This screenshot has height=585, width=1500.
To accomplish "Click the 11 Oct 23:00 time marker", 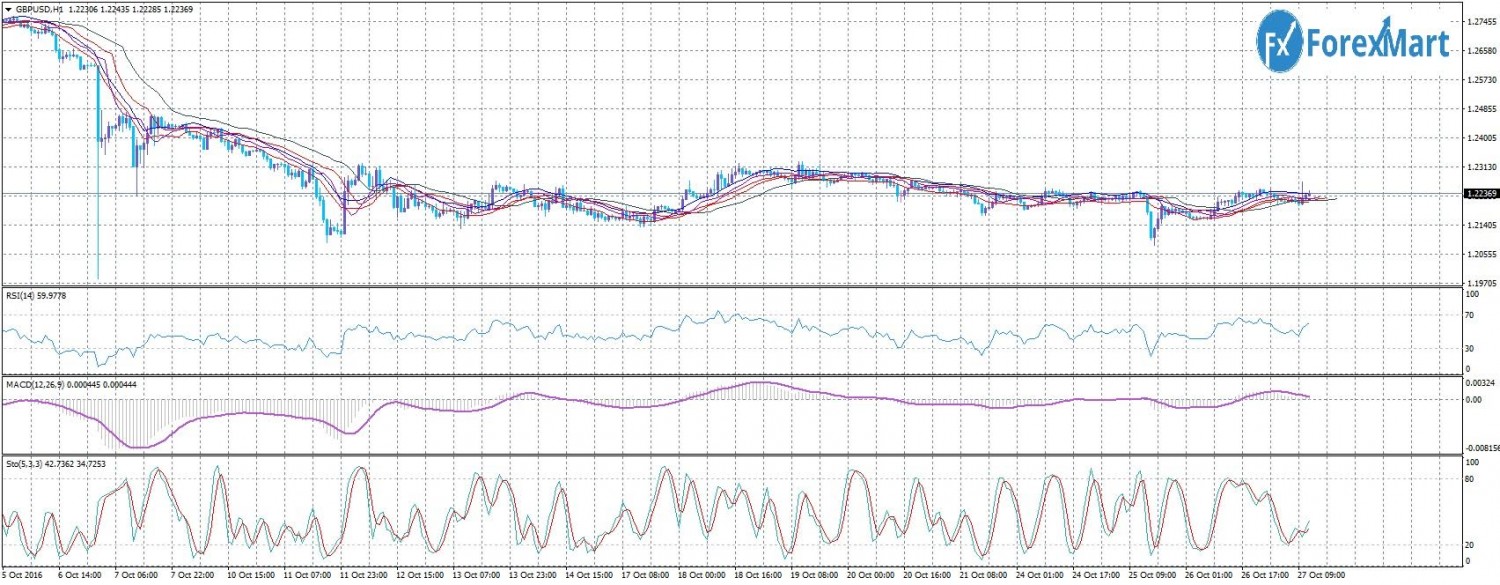I will (x=362, y=577).
